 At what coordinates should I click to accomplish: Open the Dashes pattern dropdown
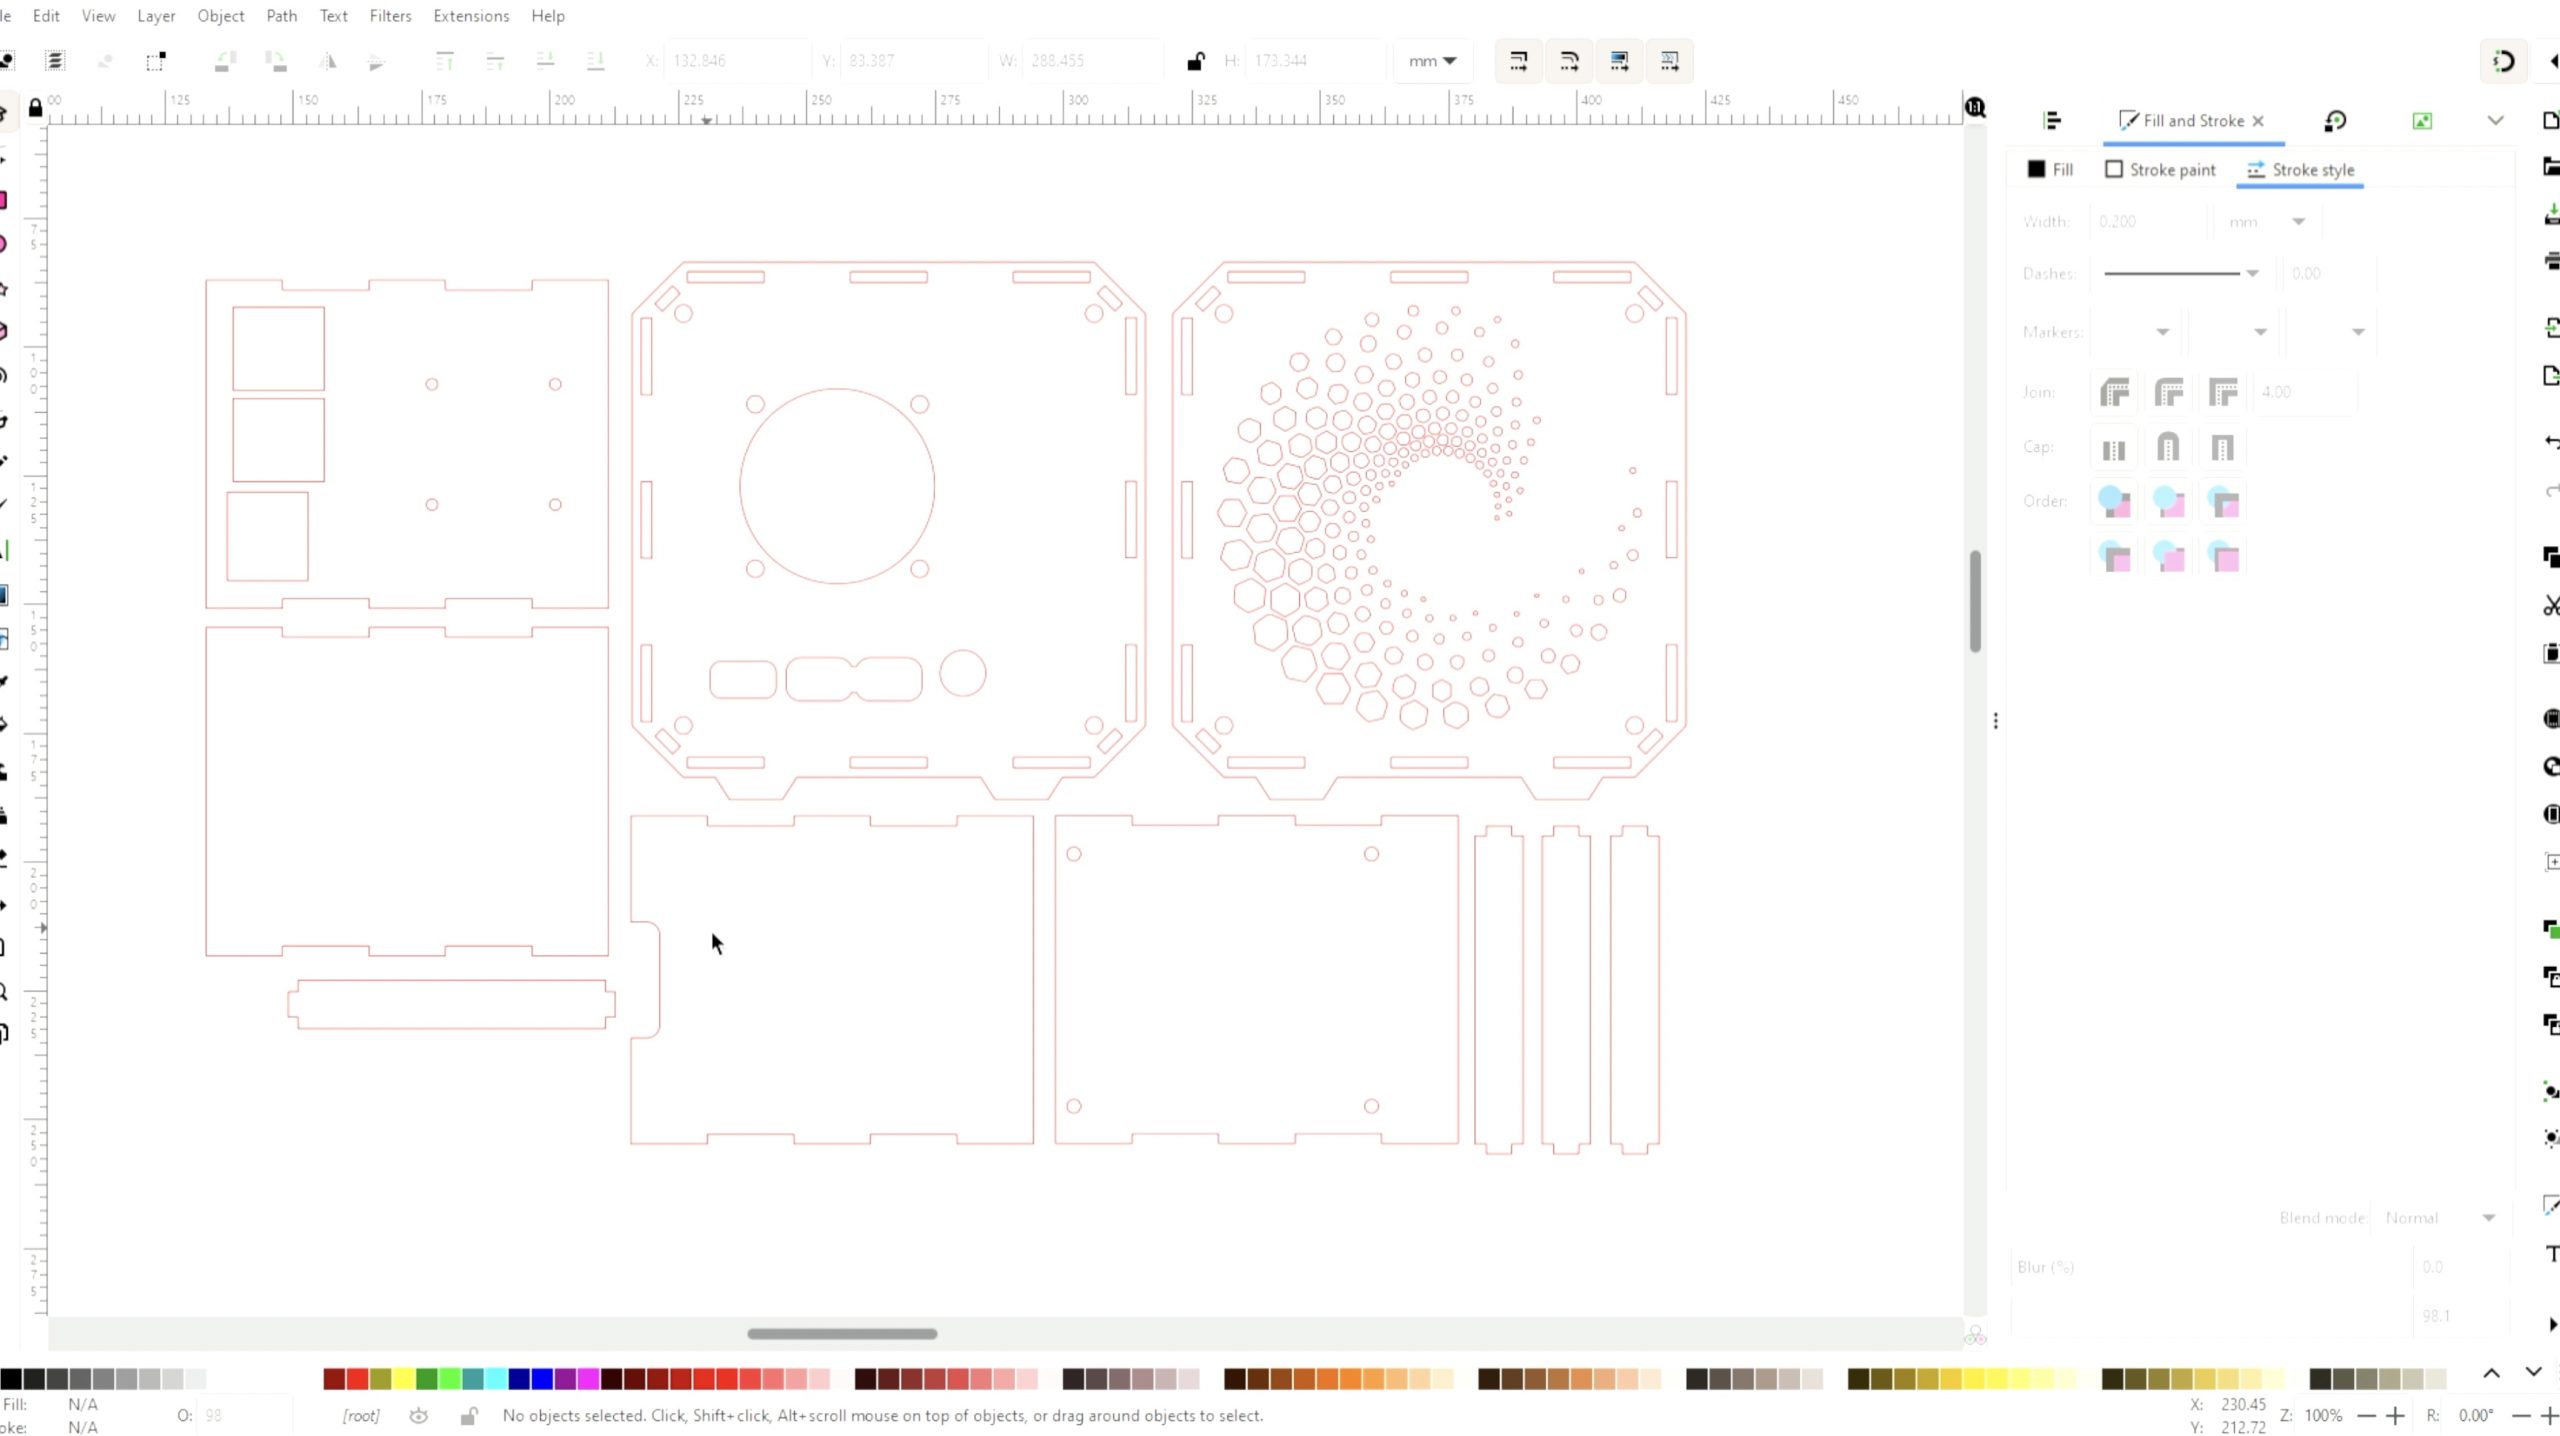[x=2180, y=273]
